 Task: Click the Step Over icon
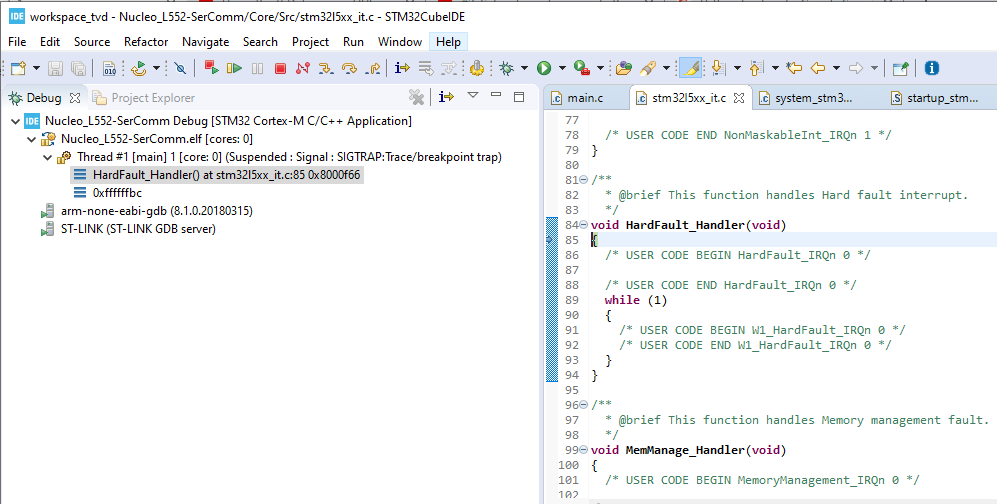coord(349,68)
